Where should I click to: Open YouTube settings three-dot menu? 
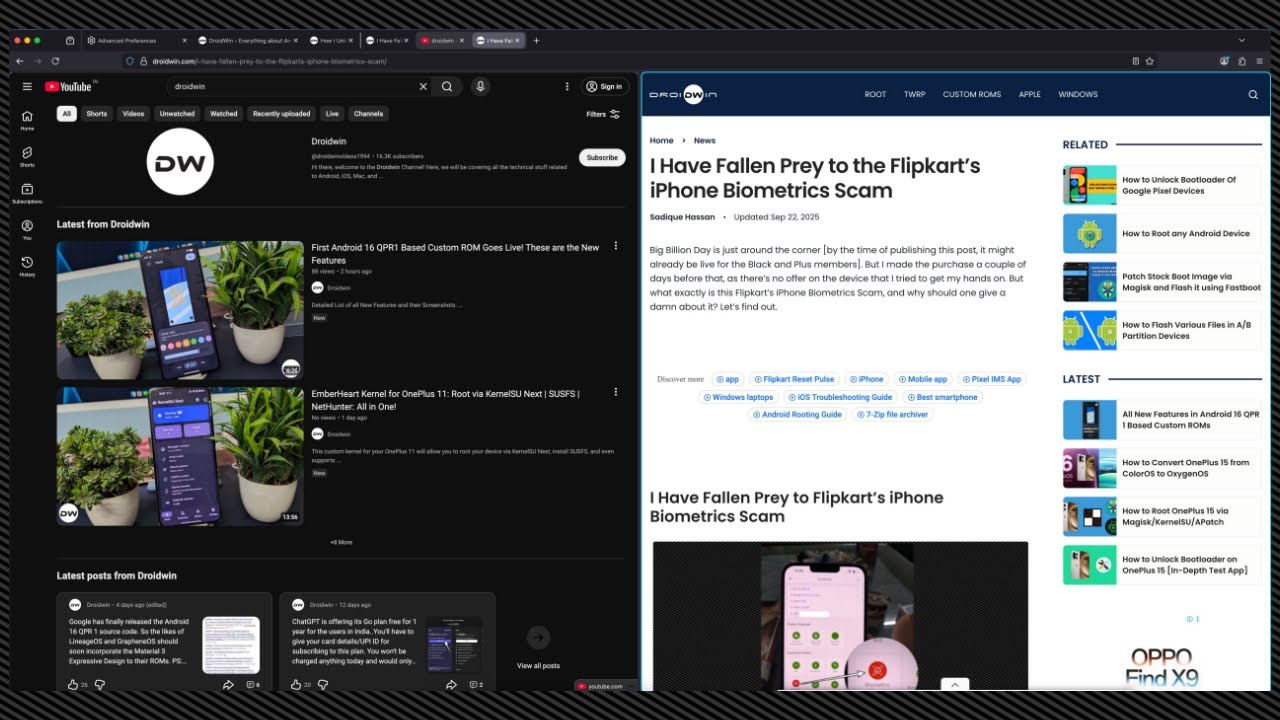point(567,87)
